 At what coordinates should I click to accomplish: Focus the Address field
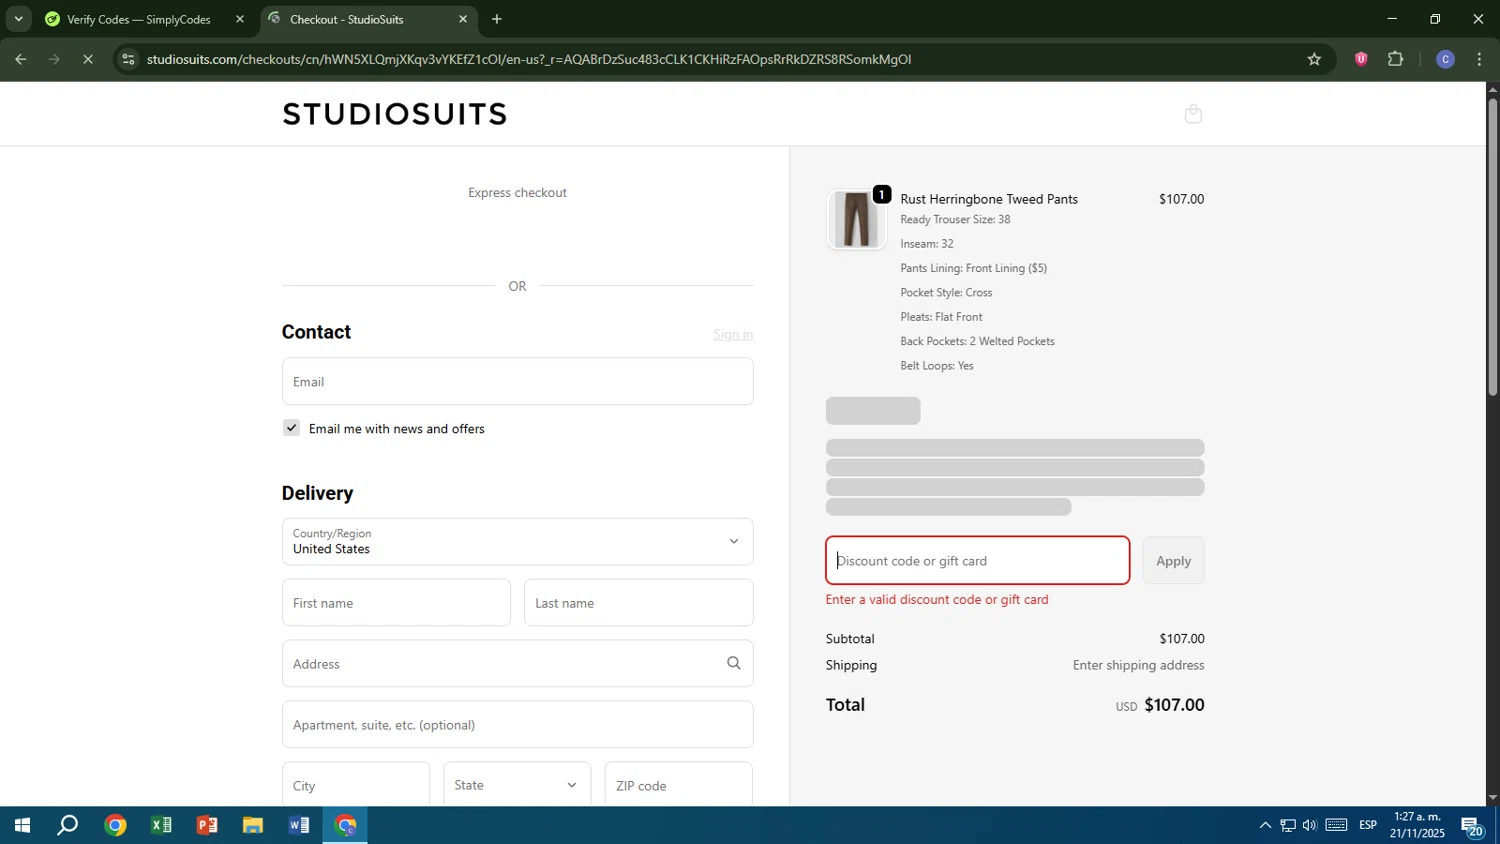point(517,664)
